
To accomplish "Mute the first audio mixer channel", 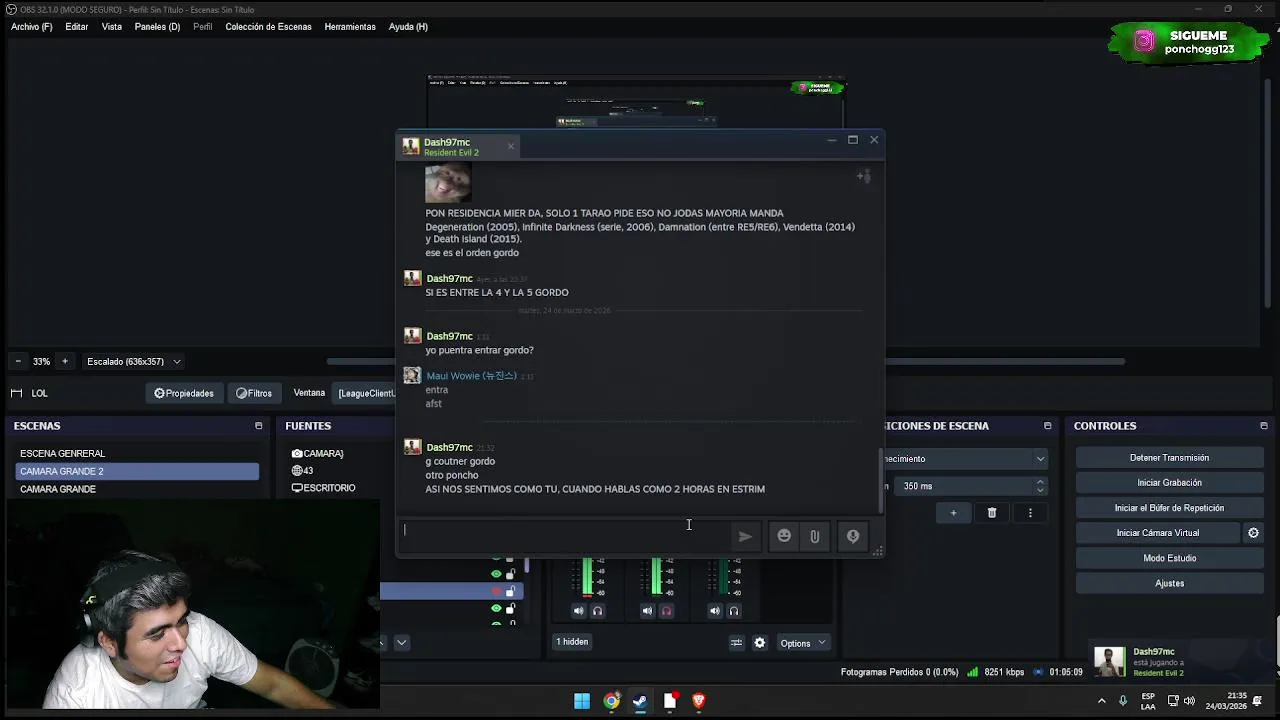I will click(x=578, y=611).
